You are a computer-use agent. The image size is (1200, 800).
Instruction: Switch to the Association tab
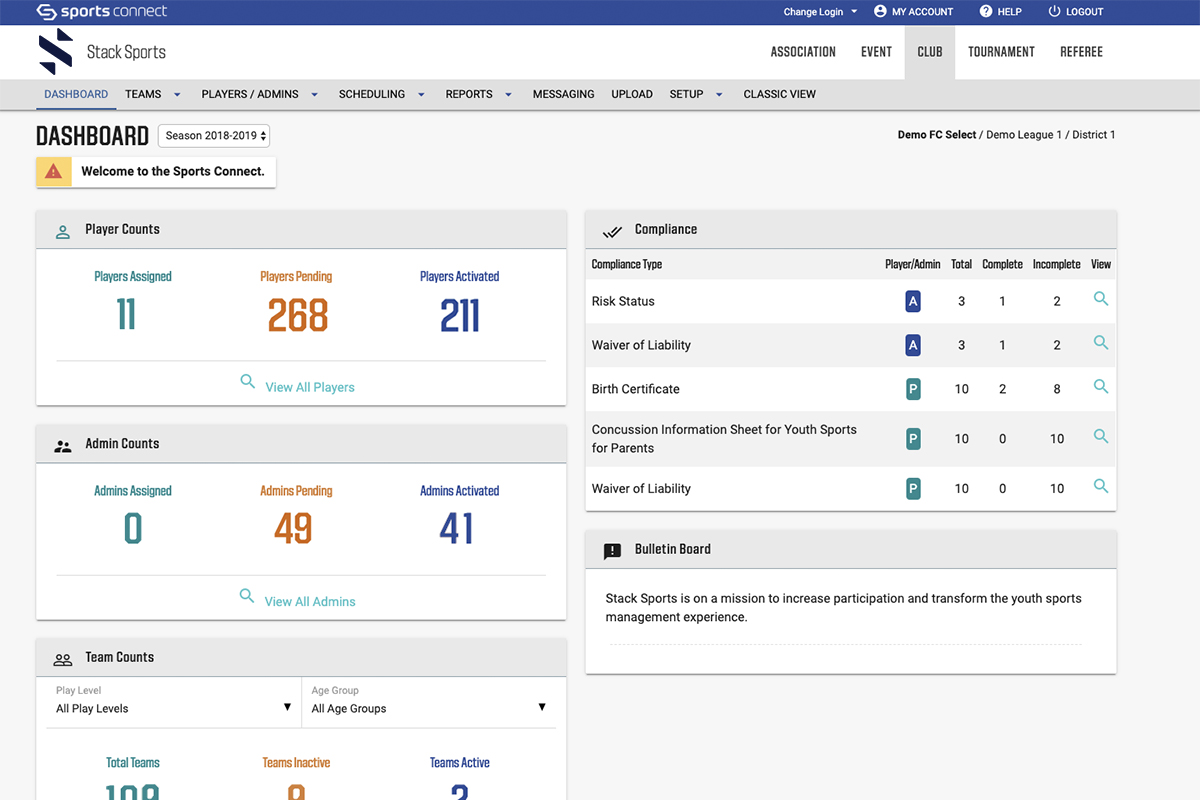(x=803, y=52)
